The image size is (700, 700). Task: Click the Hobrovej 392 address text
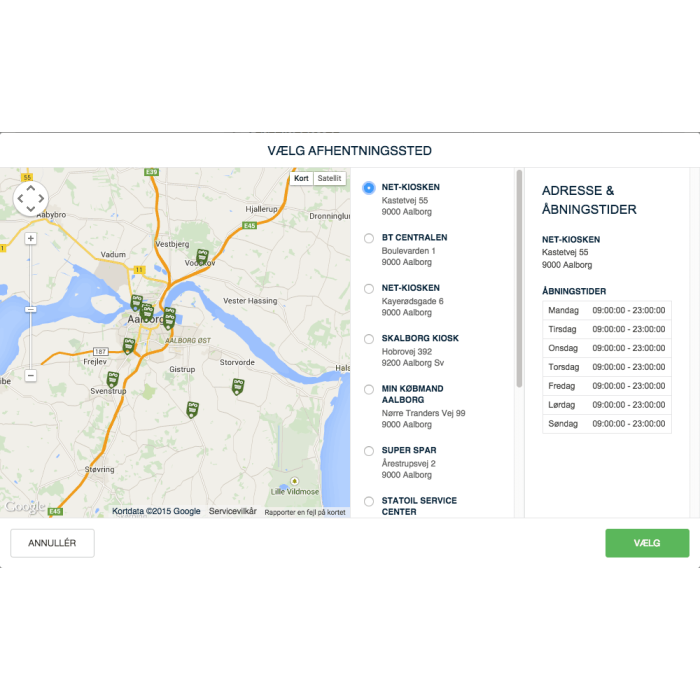pos(407,352)
